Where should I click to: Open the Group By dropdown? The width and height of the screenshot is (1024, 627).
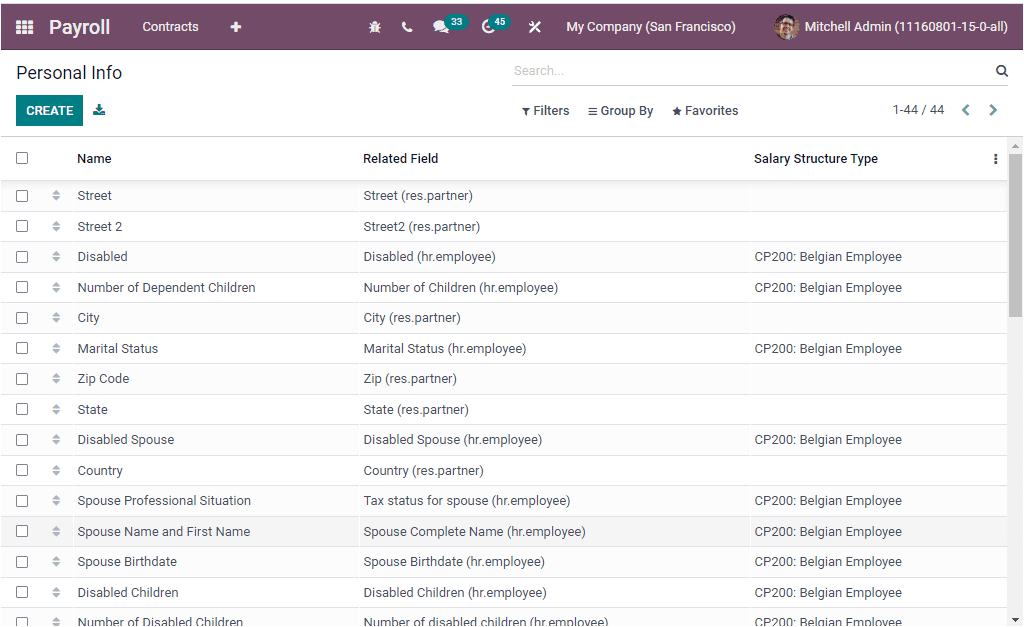pos(620,110)
